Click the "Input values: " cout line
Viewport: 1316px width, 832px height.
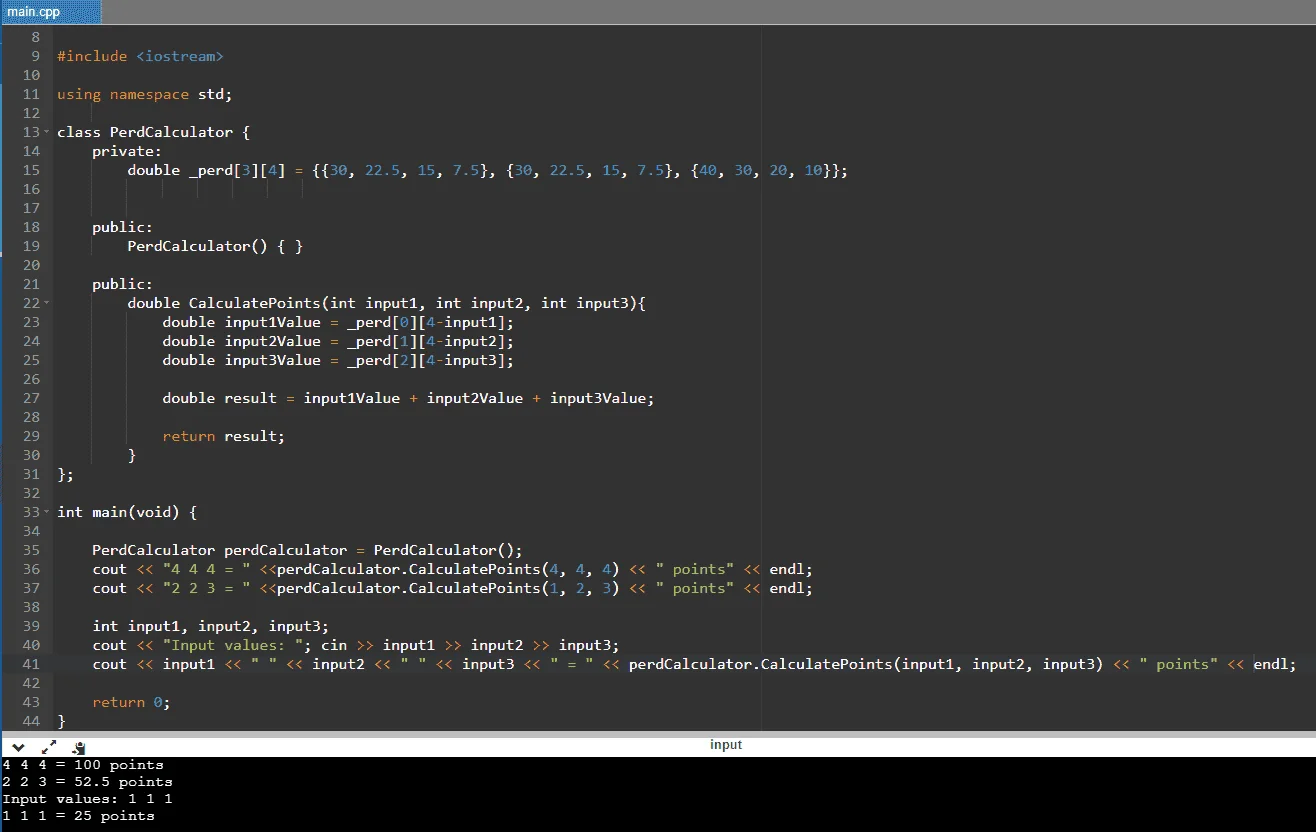[x=356, y=646]
